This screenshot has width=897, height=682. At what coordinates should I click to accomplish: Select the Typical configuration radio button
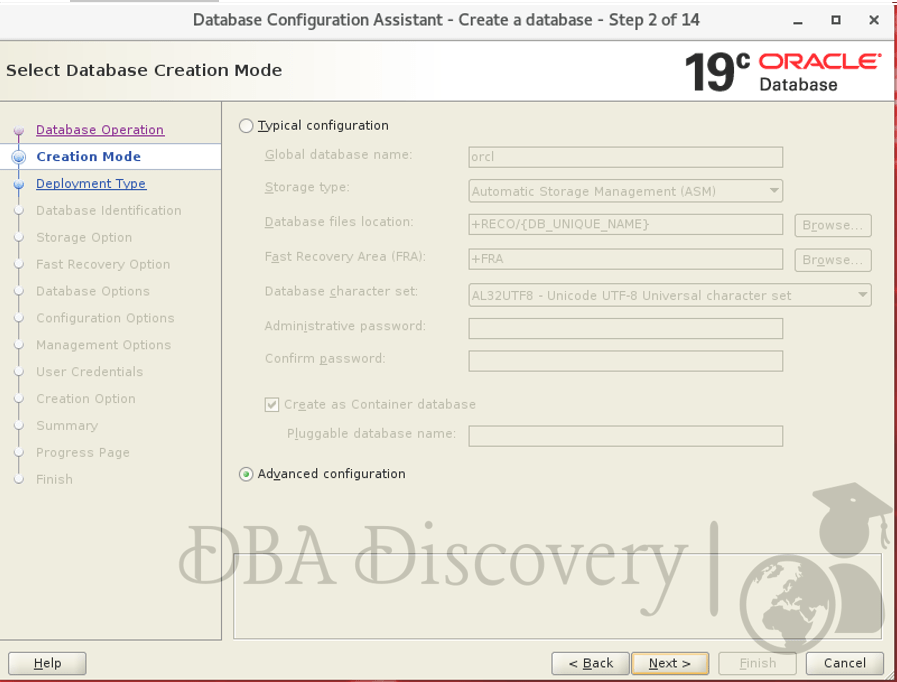[x=246, y=126]
